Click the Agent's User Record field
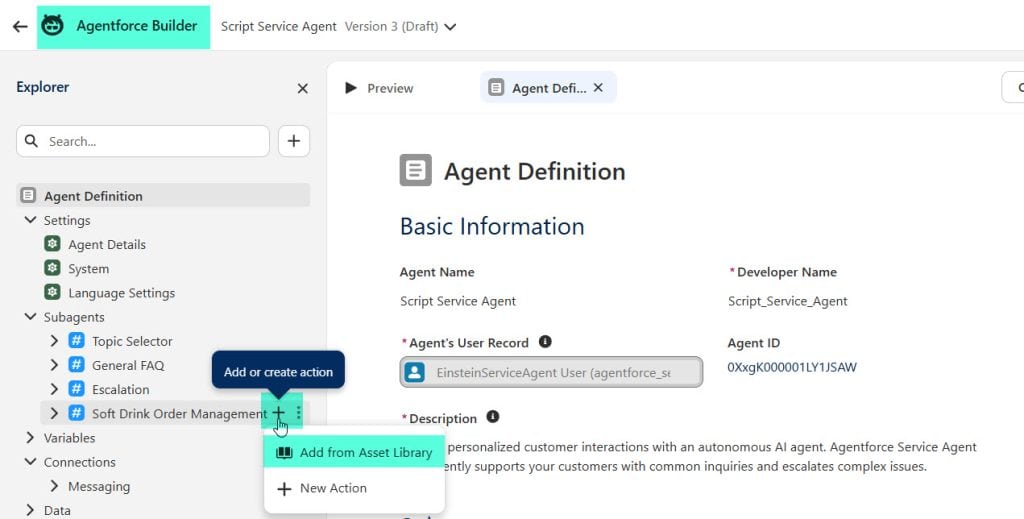The width and height of the screenshot is (1024, 519). [551, 372]
